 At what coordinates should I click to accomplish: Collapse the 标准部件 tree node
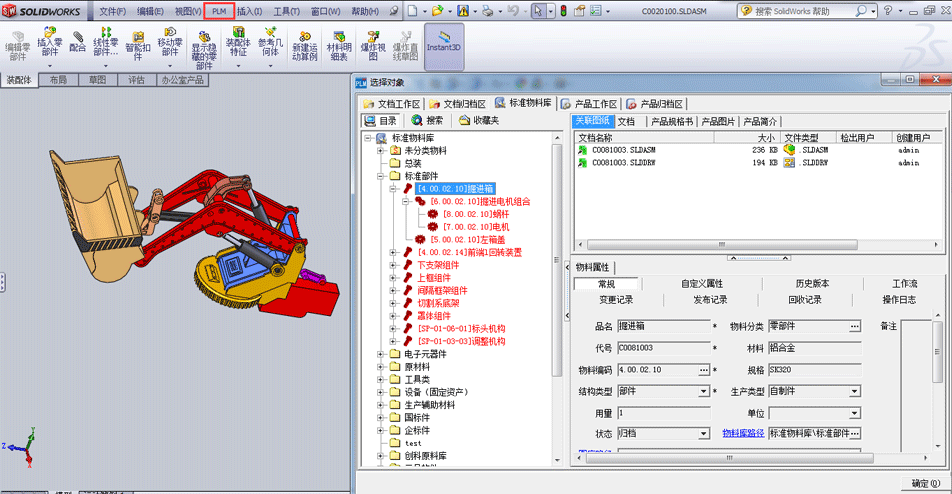tap(381, 176)
